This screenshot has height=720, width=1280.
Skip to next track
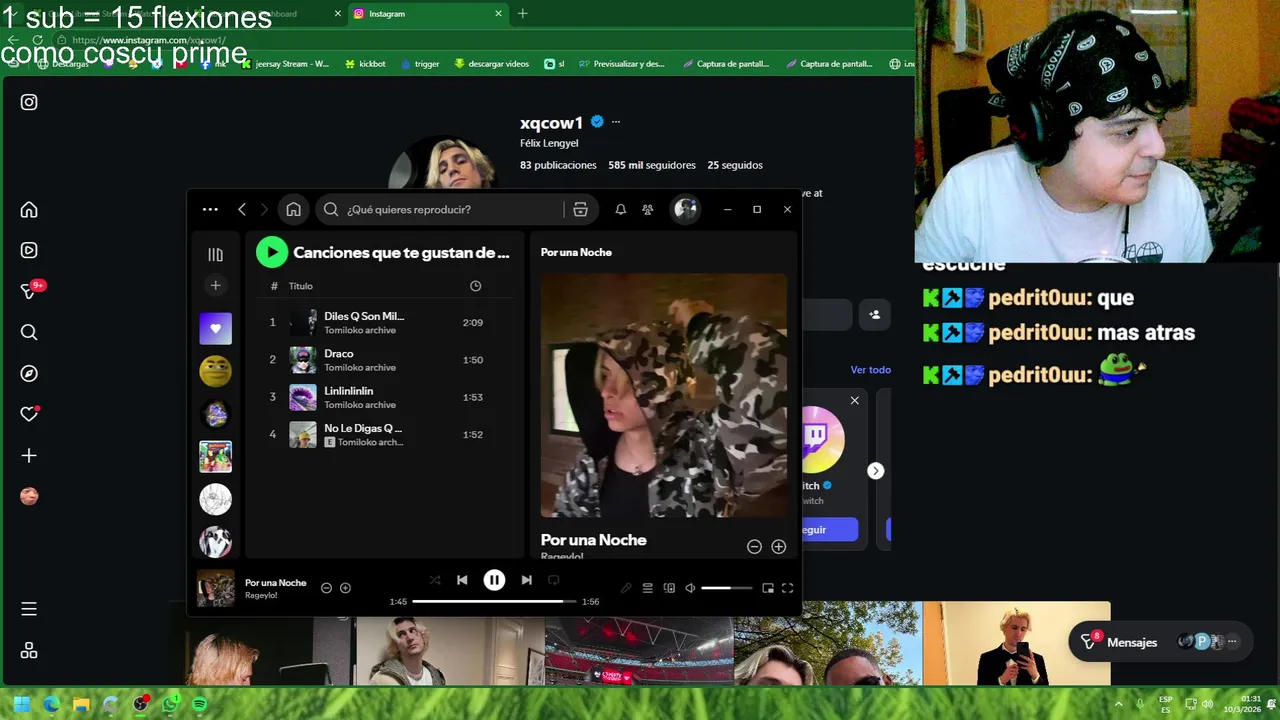[x=526, y=580]
